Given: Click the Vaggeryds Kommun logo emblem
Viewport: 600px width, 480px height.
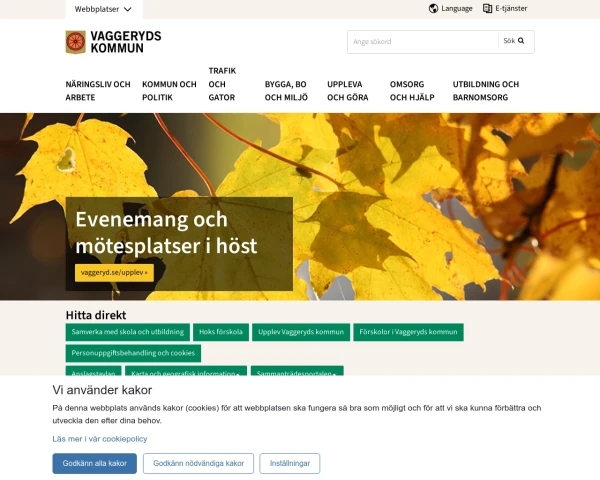Looking at the screenshot, I should tap(75, 42).
